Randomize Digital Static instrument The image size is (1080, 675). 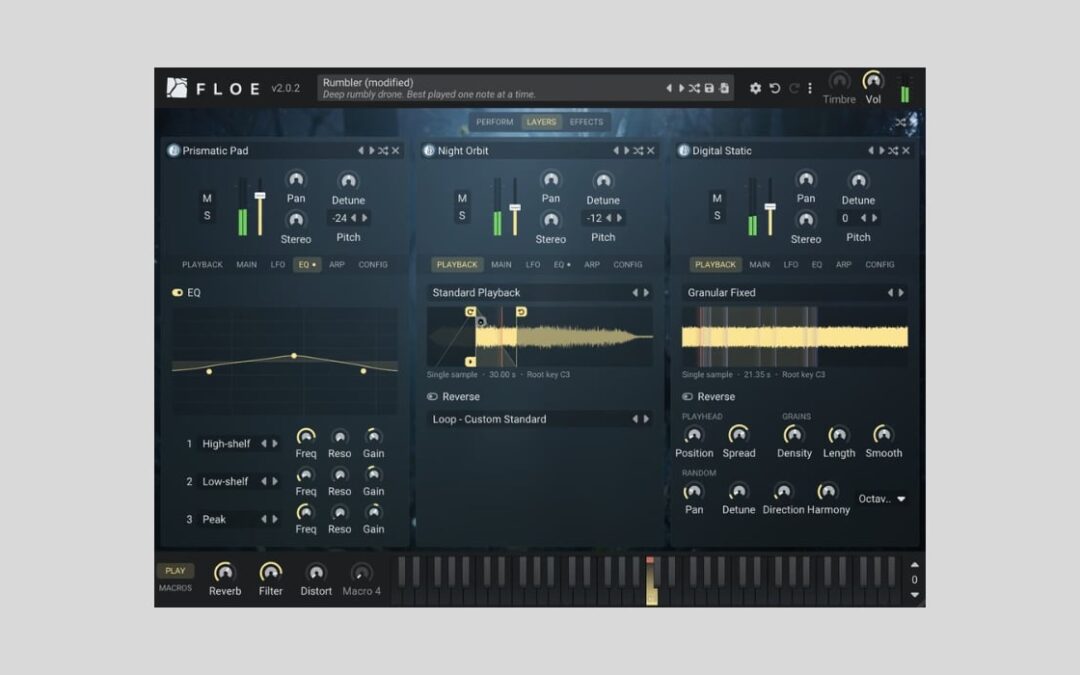[x=893, y=150]
